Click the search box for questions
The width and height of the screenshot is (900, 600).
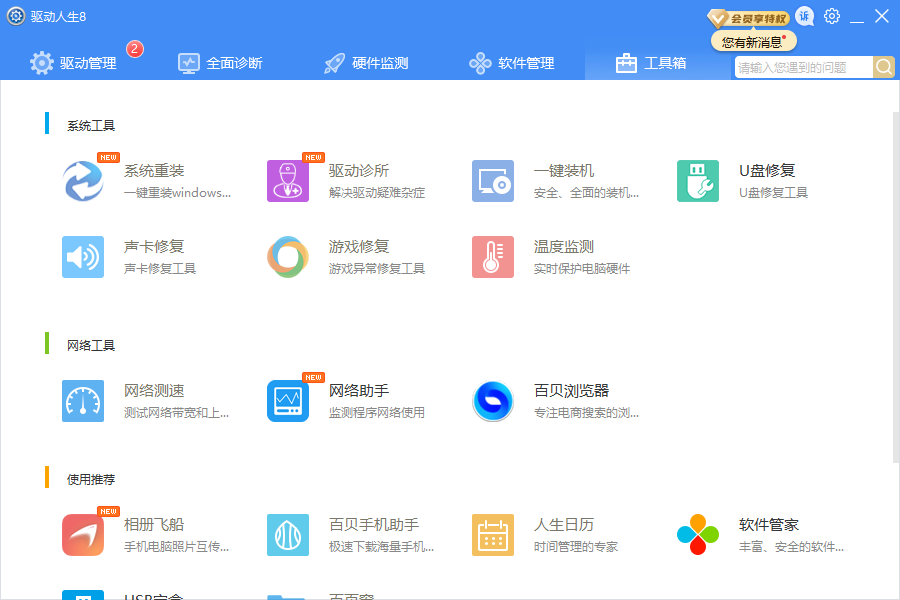coord(803,67)
